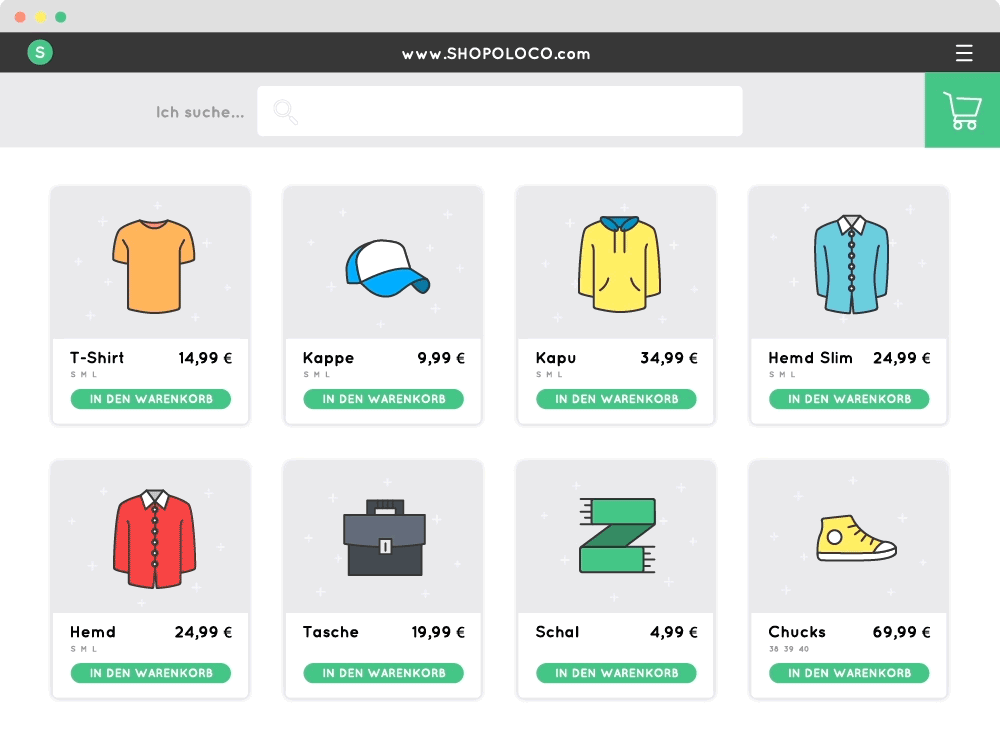Screen dimensions: 1000x753
Task: Click the green S logo icon
Action: [x=40, y=53]
